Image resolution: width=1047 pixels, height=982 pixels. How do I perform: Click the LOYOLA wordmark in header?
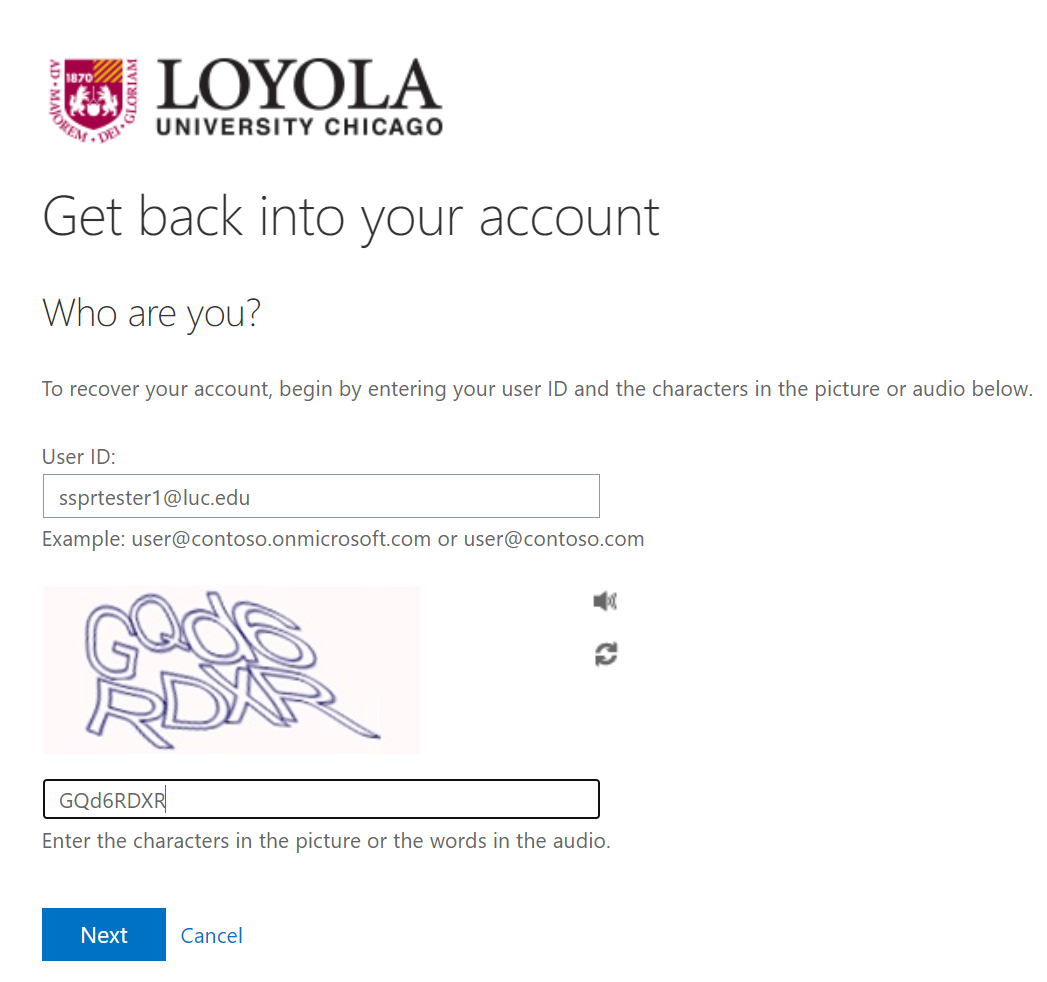click(x=298, y=84)
